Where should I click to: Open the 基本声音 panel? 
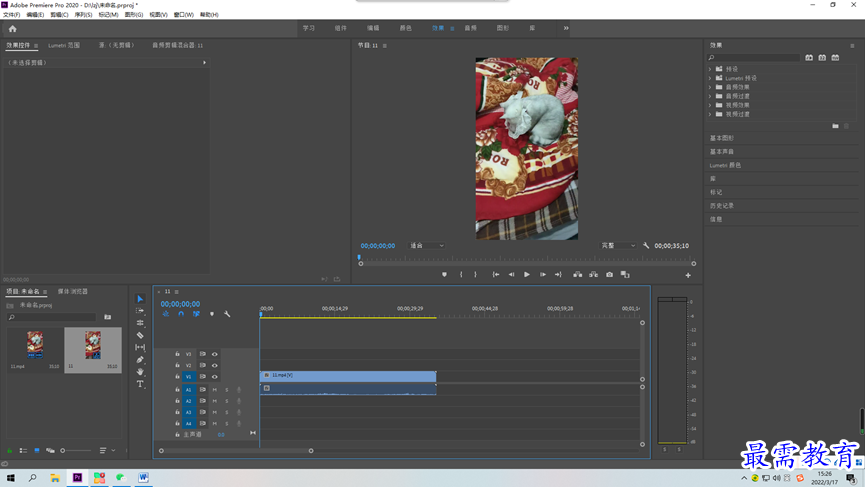coord(722,152)
